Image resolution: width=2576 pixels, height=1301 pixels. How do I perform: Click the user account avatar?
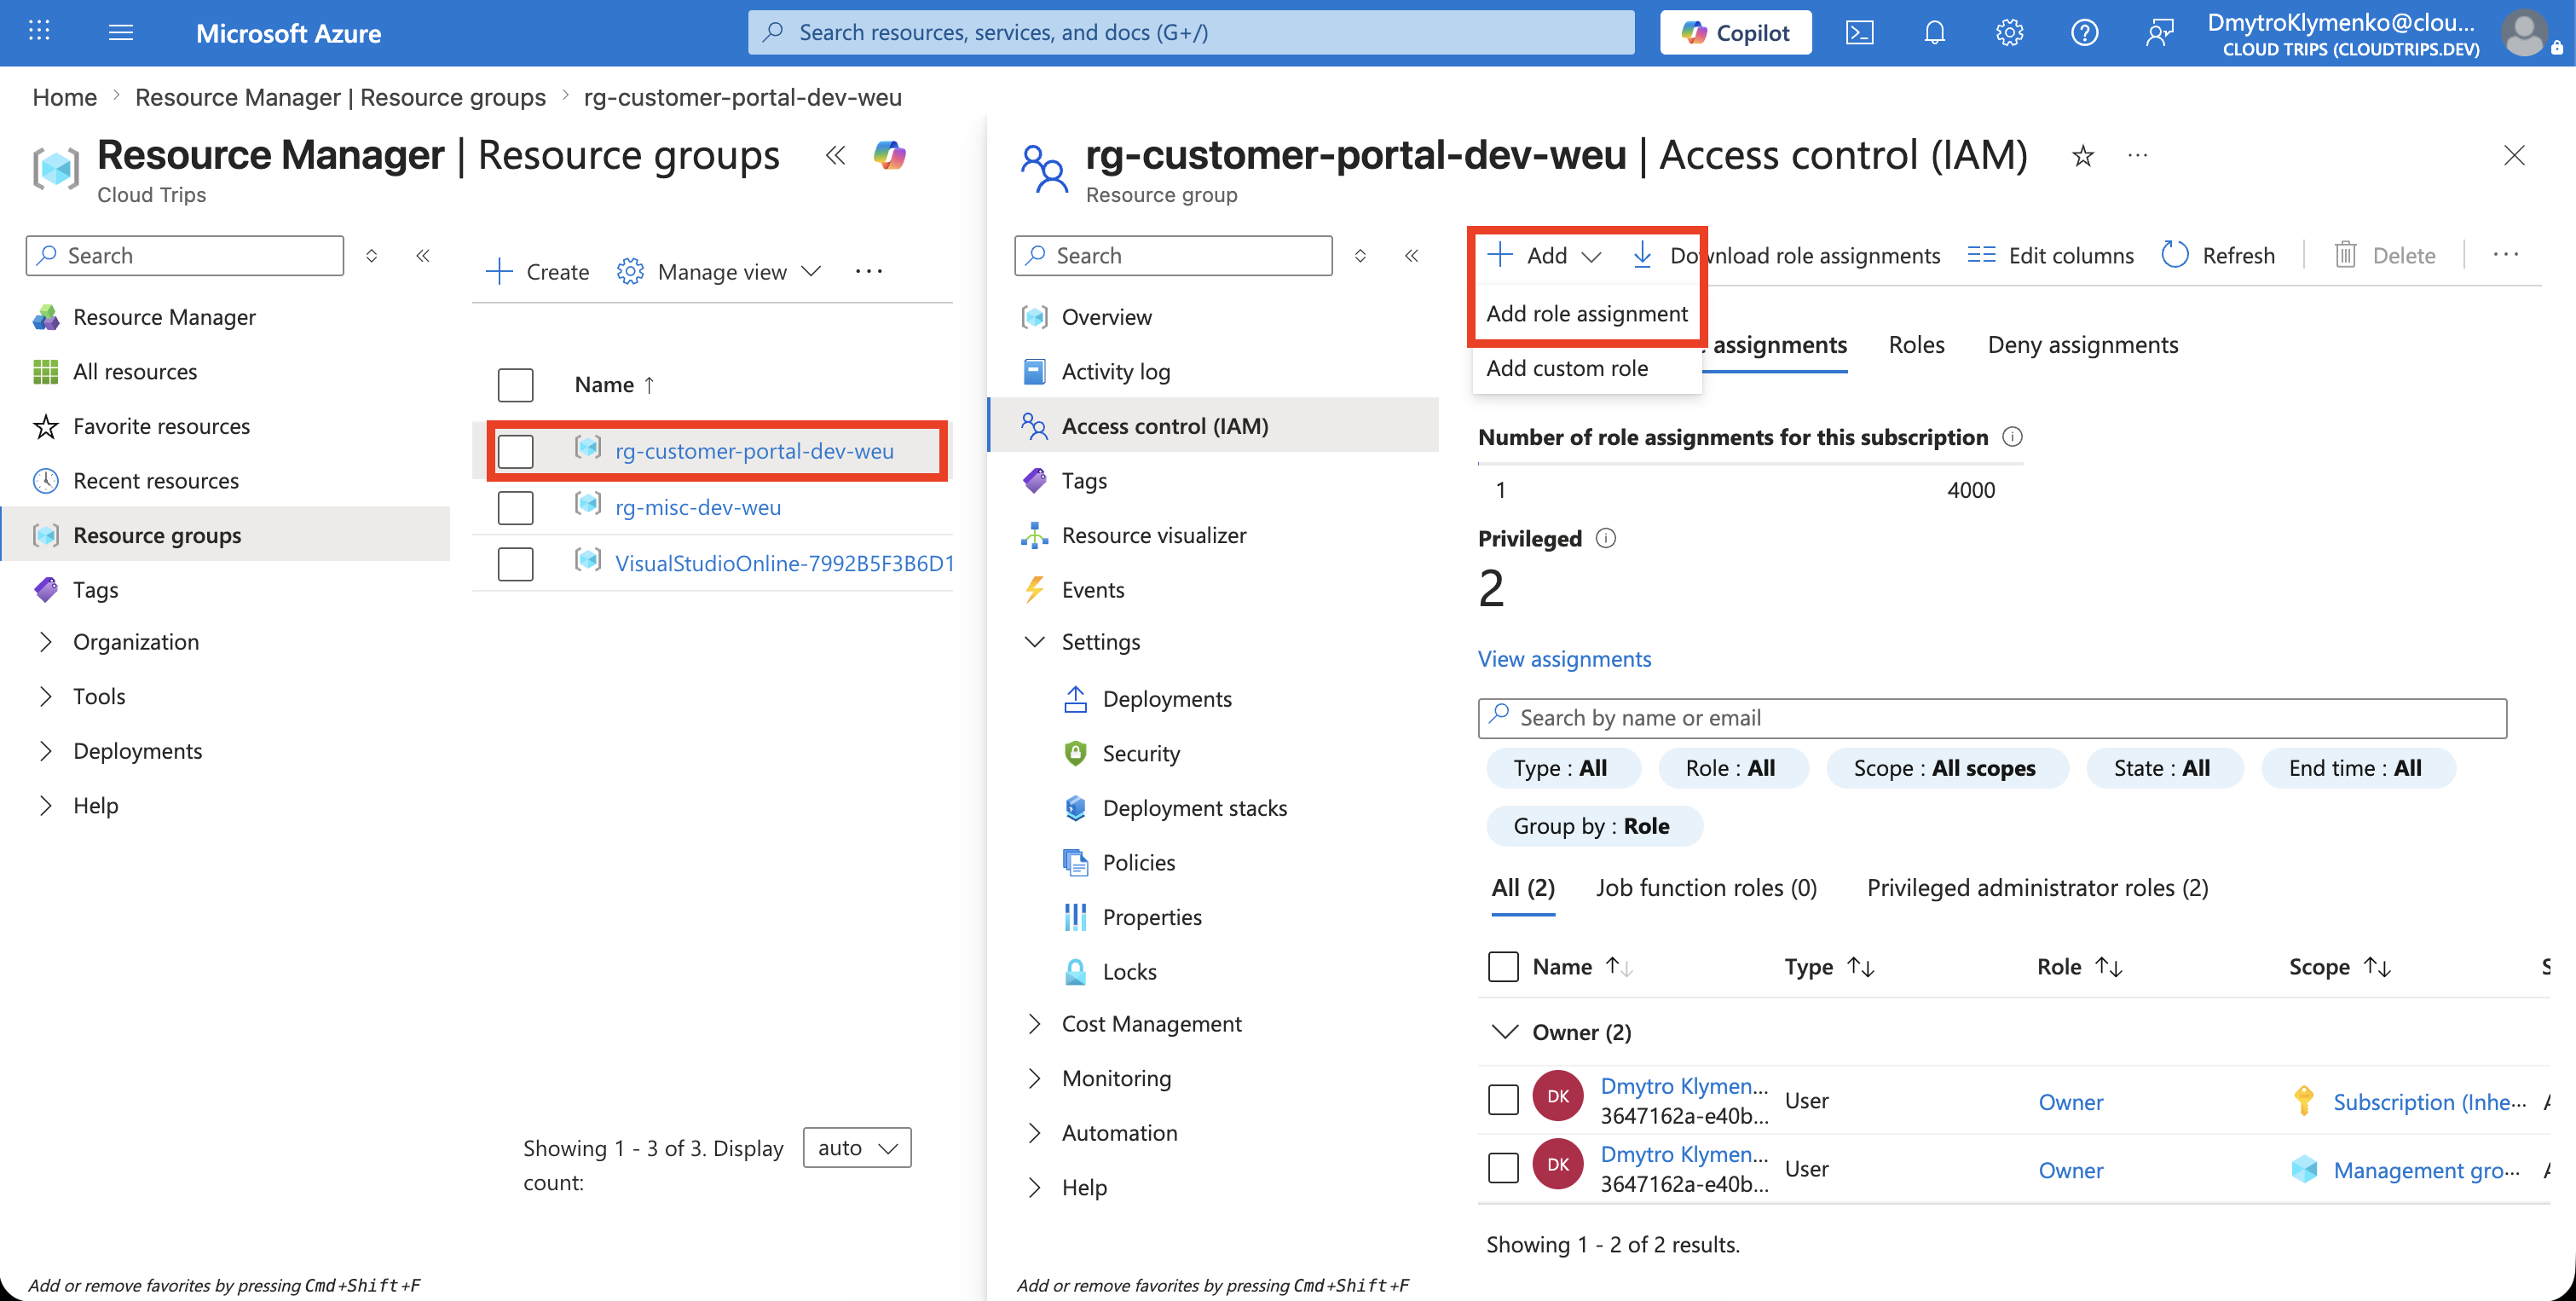2525,33
